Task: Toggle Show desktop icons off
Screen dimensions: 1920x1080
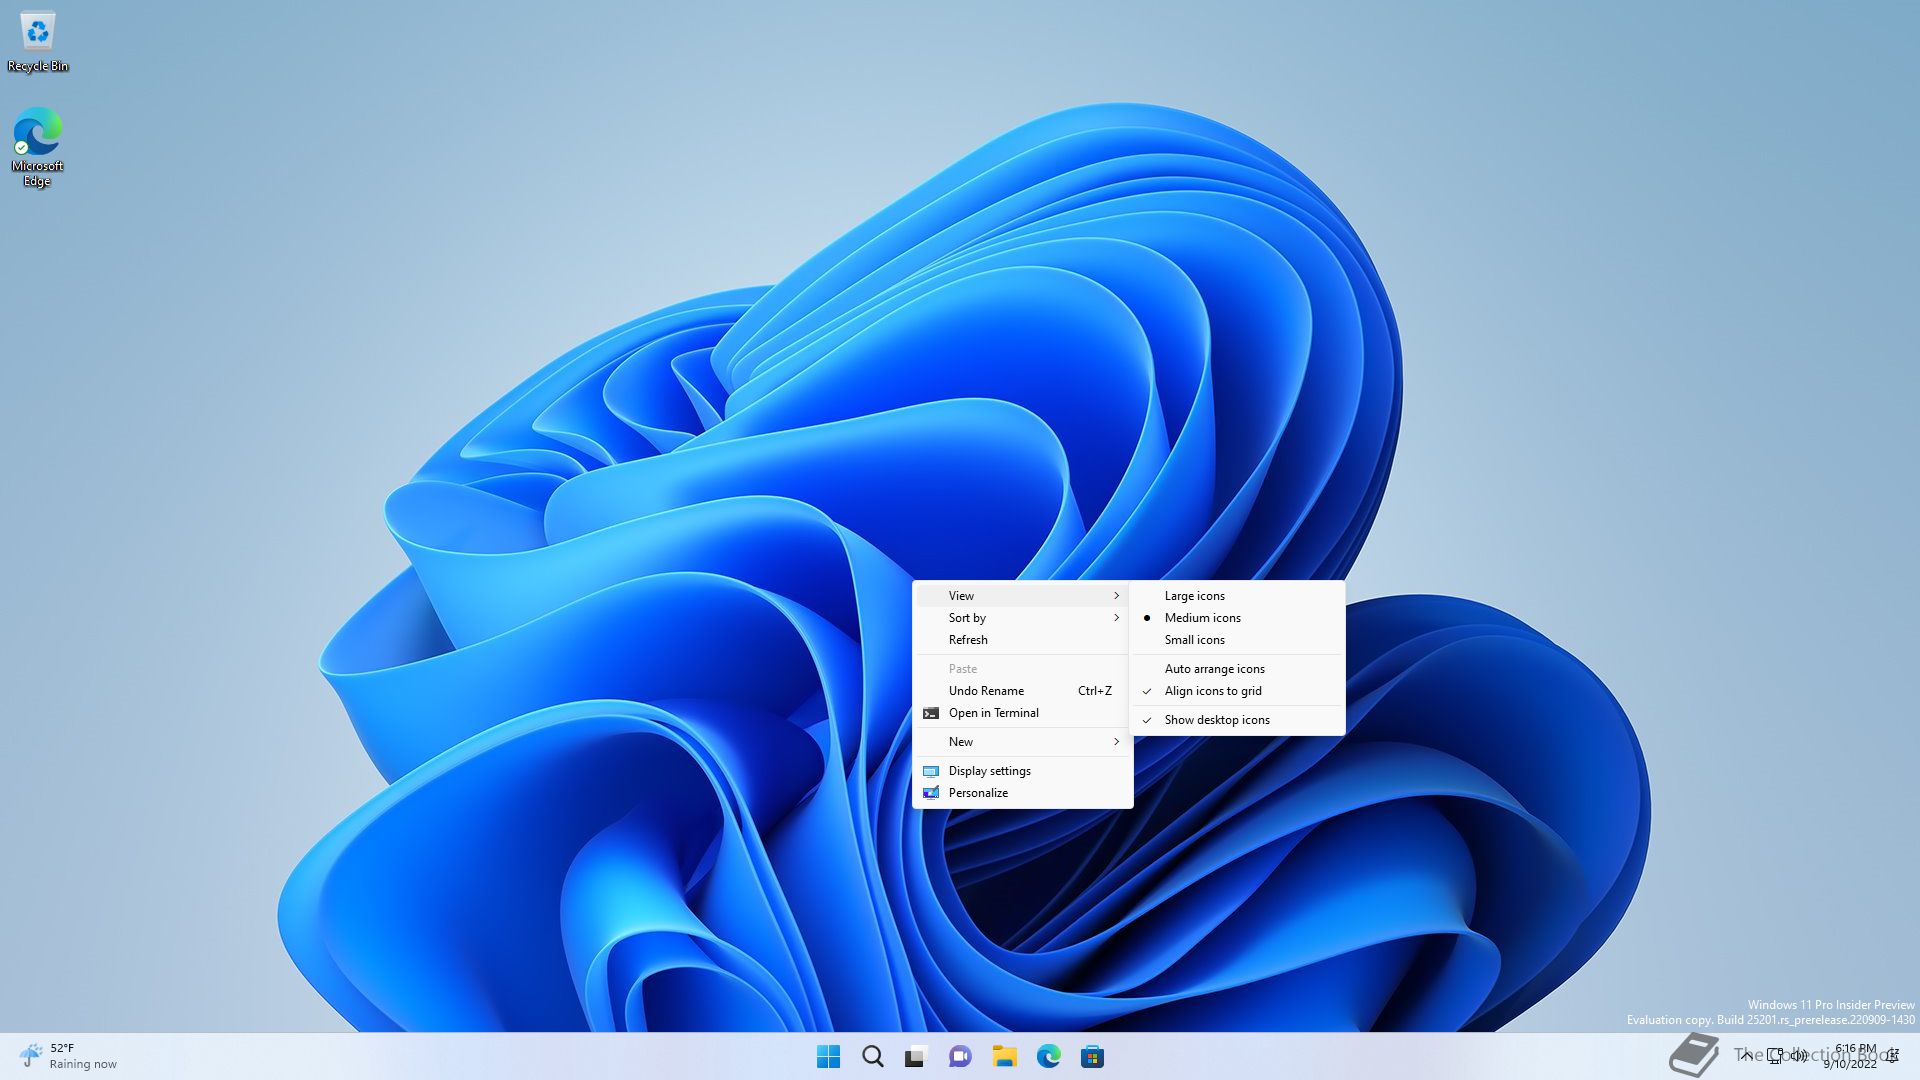Action: [1237, 720]
